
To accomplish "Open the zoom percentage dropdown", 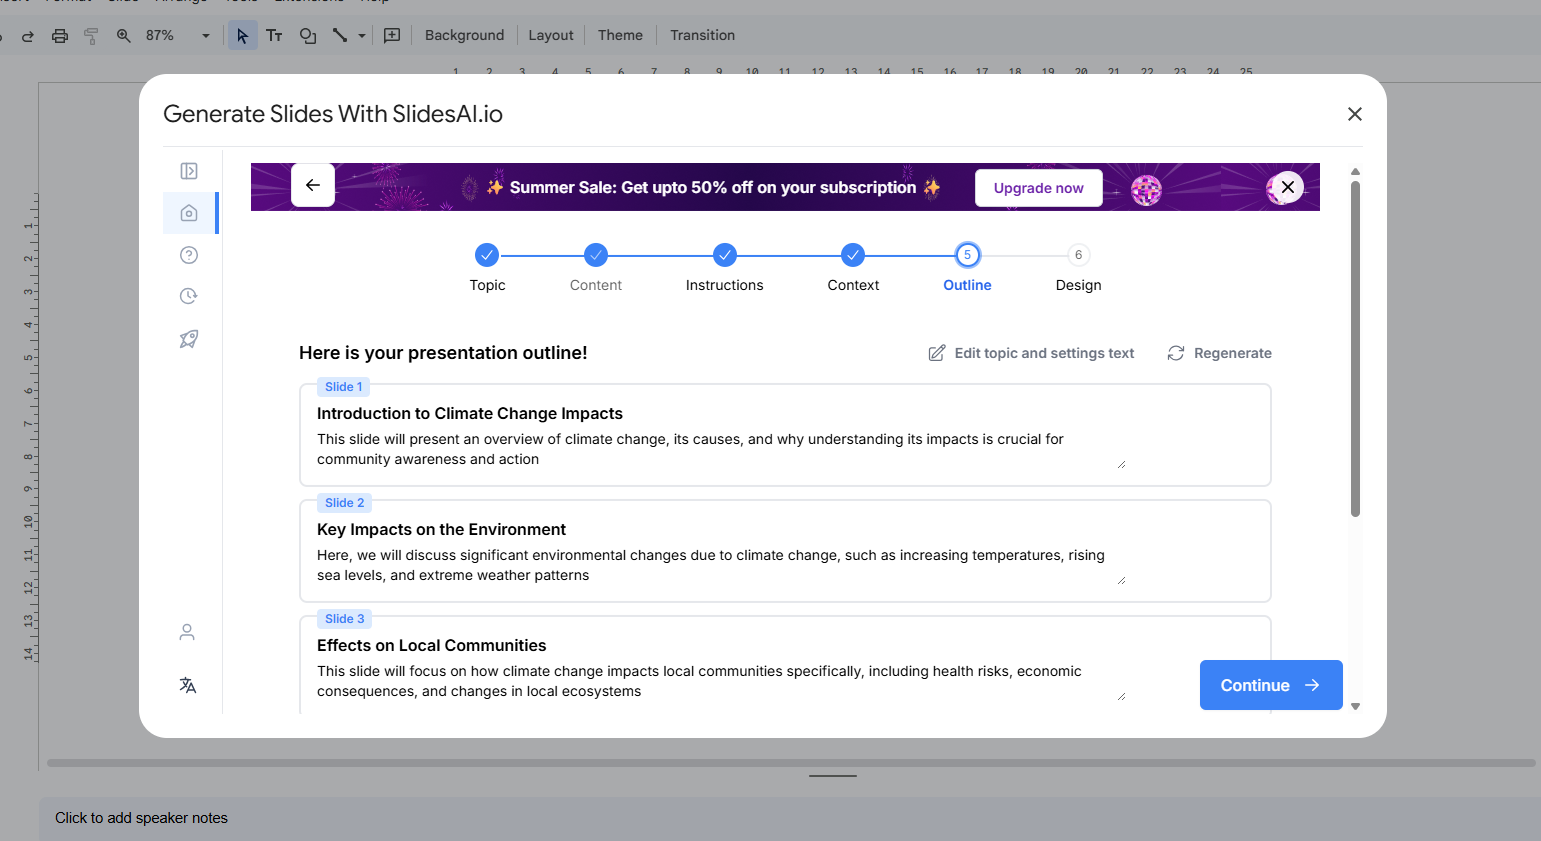I will click(x=206, y=35).
